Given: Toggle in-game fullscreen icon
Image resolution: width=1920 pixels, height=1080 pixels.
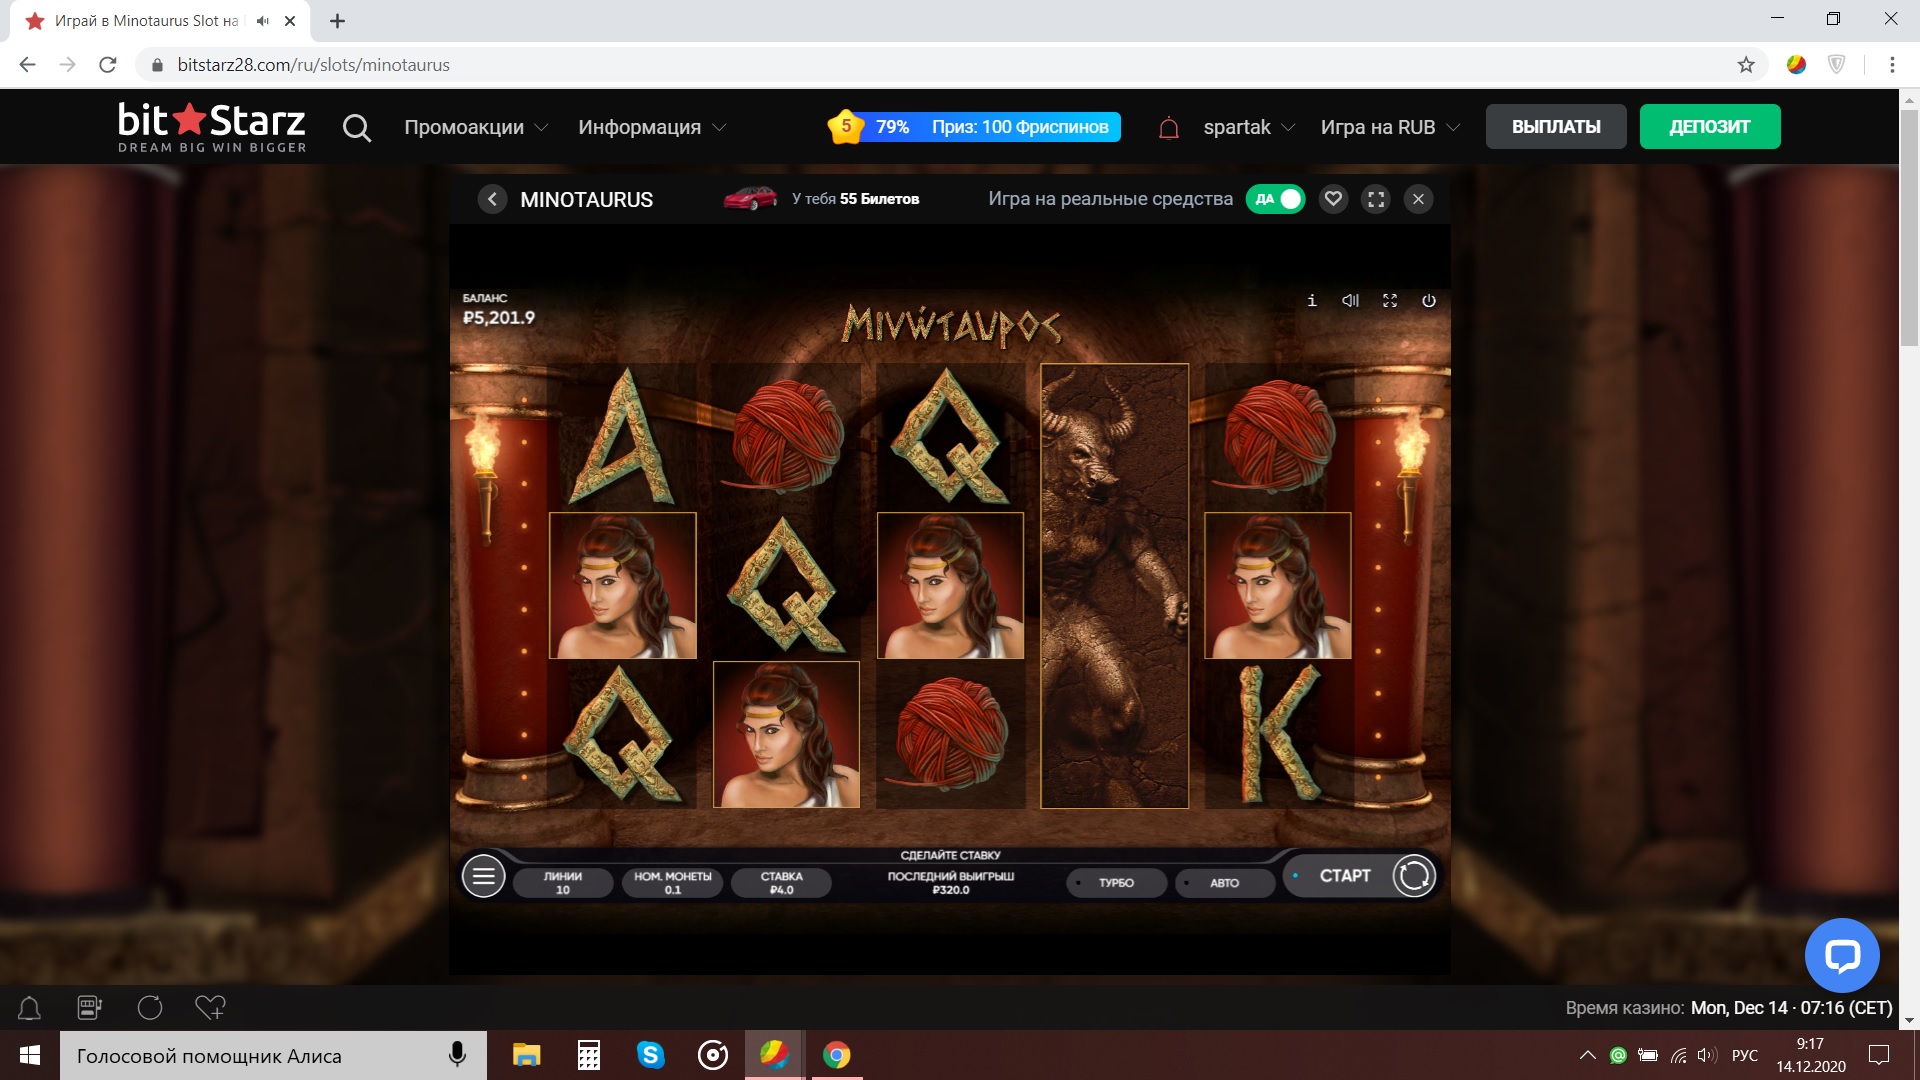Looking at the screenshot, I should (x=1390, y=300).
